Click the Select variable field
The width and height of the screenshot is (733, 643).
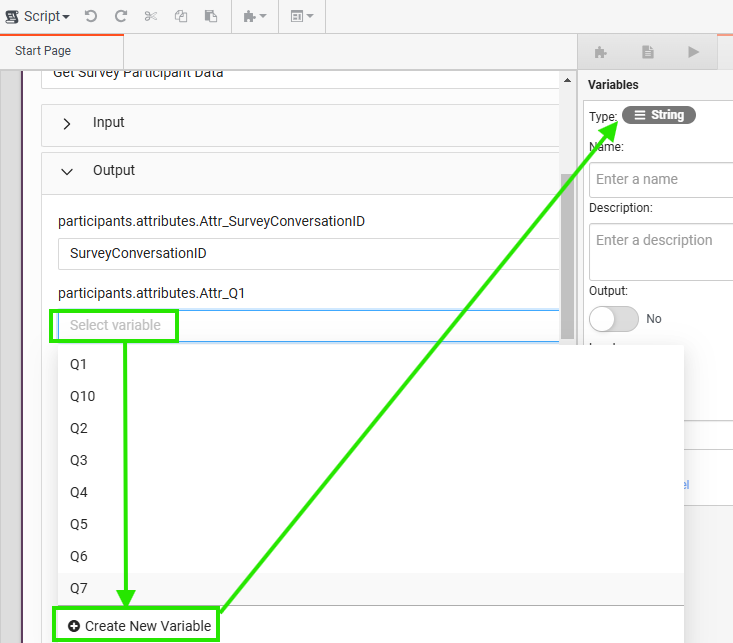309,325
